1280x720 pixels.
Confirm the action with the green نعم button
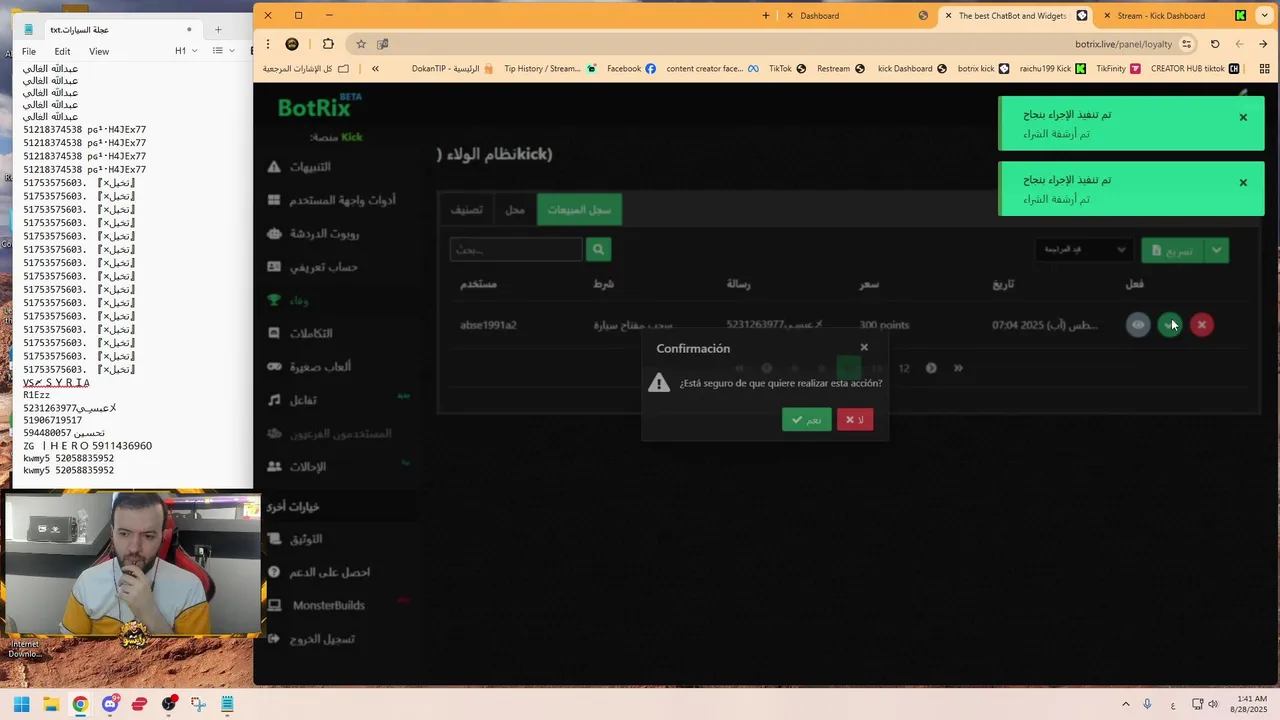806,420
